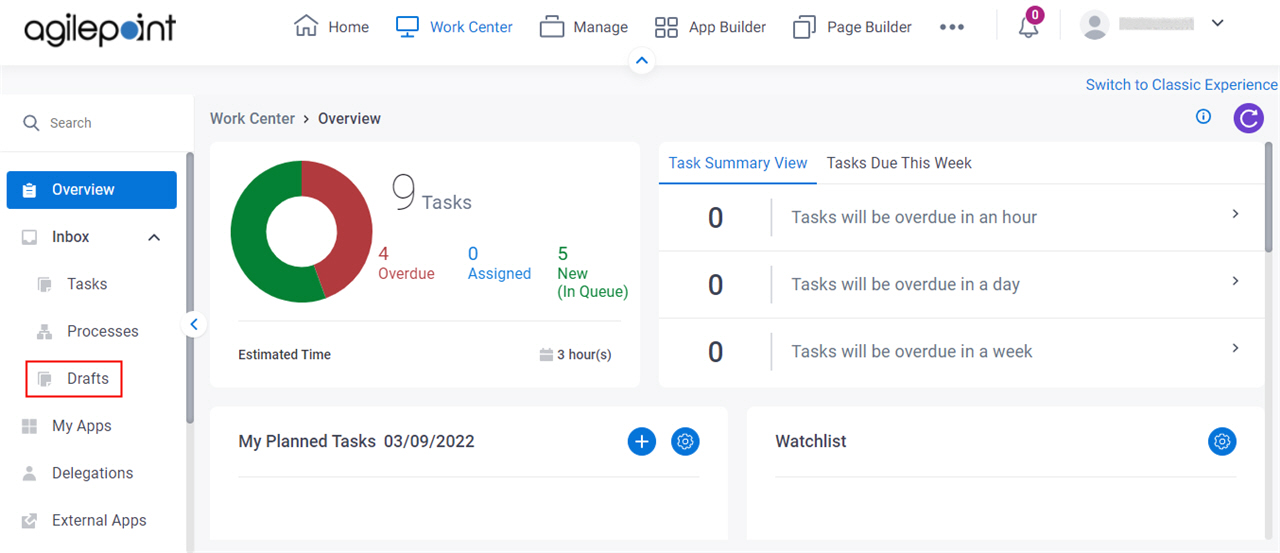Click the My Apps grid icon
Screen dimensions: 1280x553
tap(29, 426)
